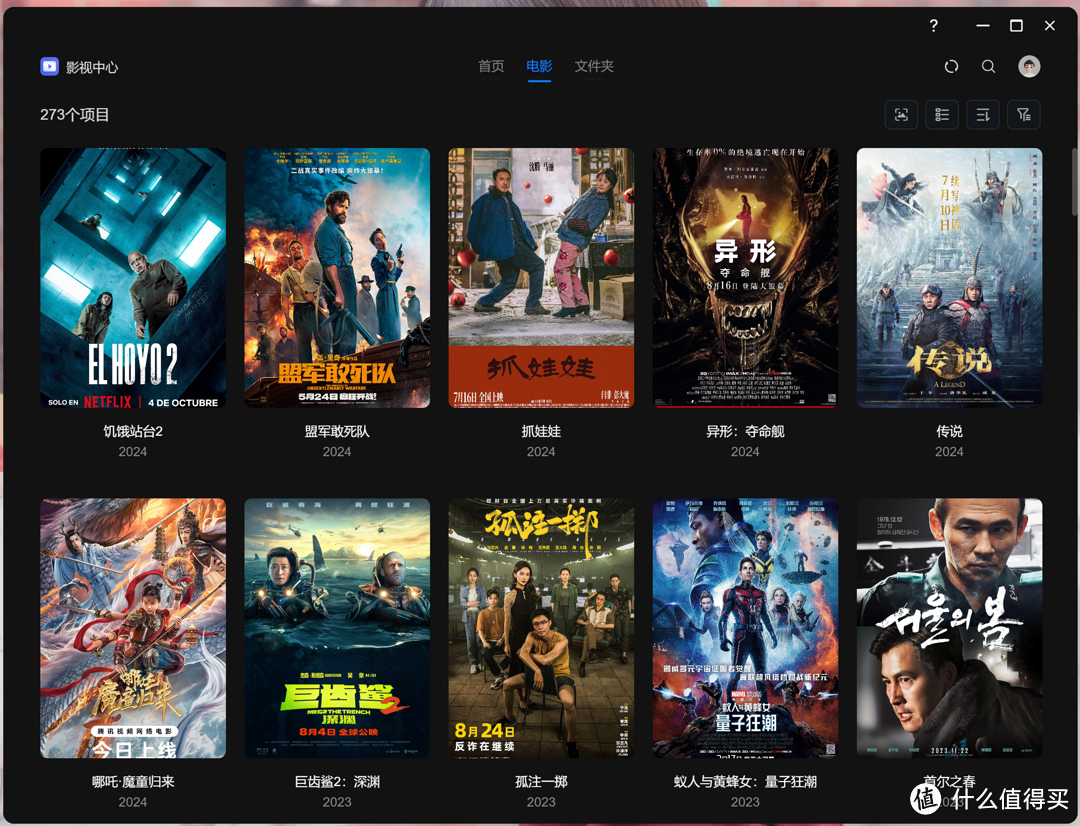1080x826 pixels.
Task: Click the title text 异形：夺命舰
Action: (745, 431)
